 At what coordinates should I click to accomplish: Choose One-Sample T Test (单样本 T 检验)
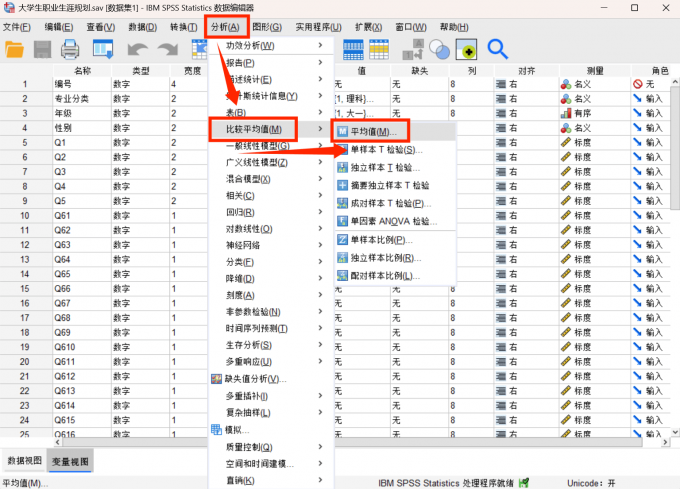[x=387, y=149]
